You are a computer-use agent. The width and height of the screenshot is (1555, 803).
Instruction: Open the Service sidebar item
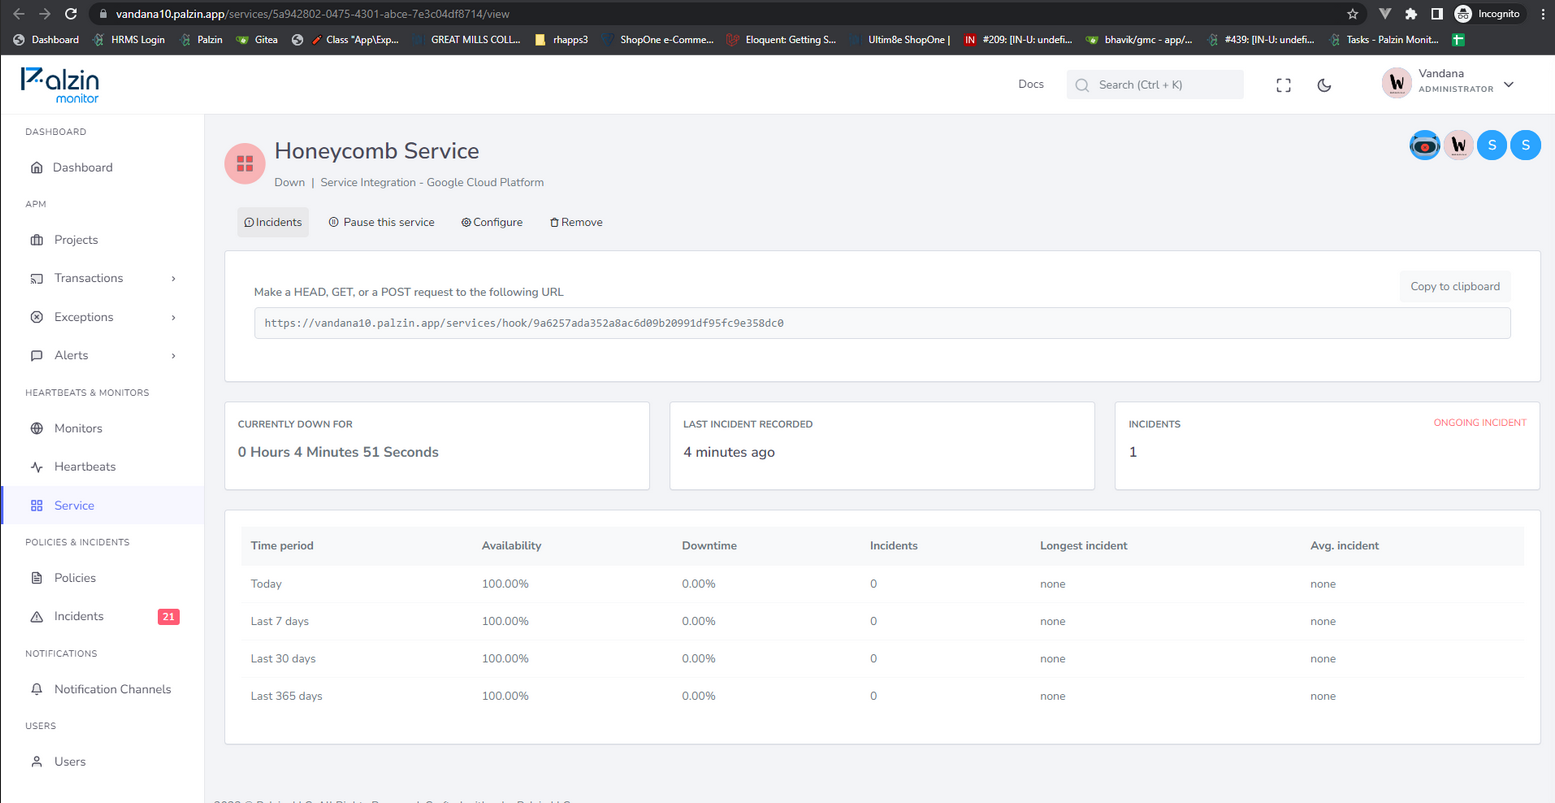coord(102,505)
